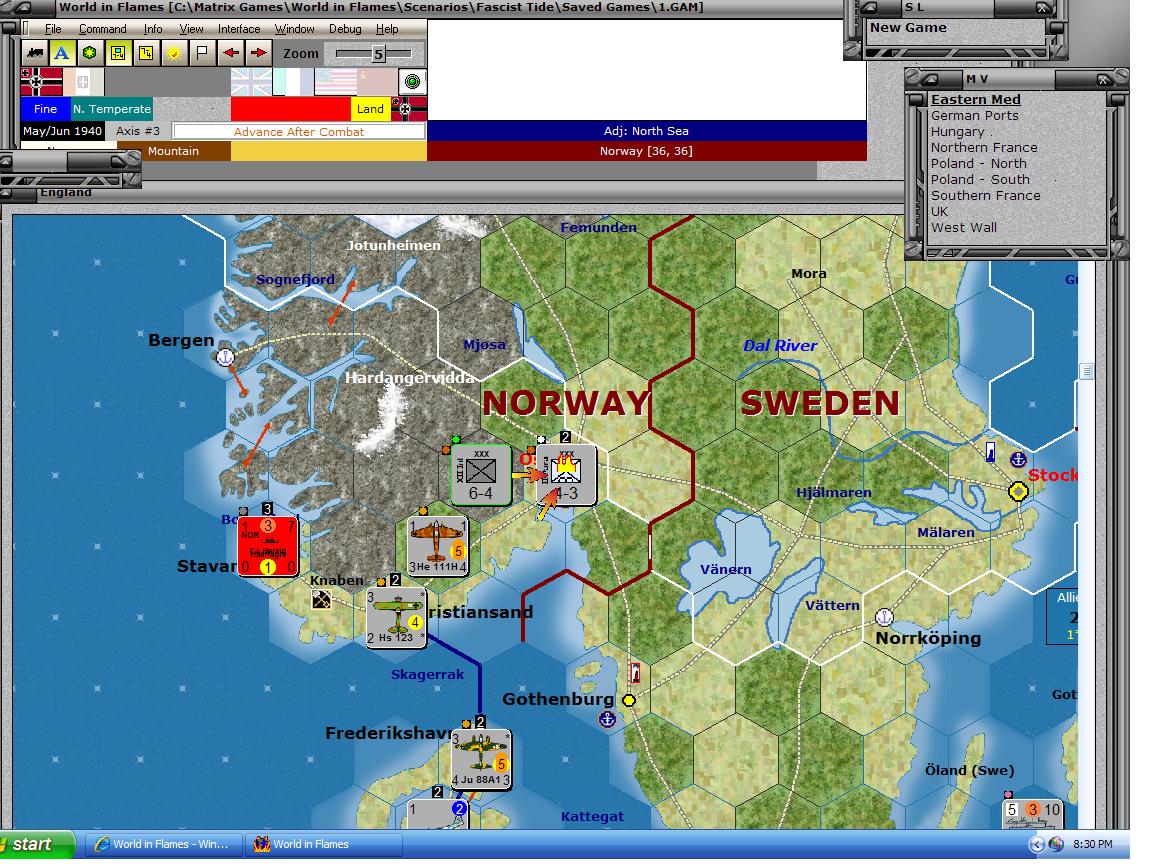The width and height of the screenshot is (1152, 864).
Task: Click the green circular indicator button
Action: [x=412, y=82]
